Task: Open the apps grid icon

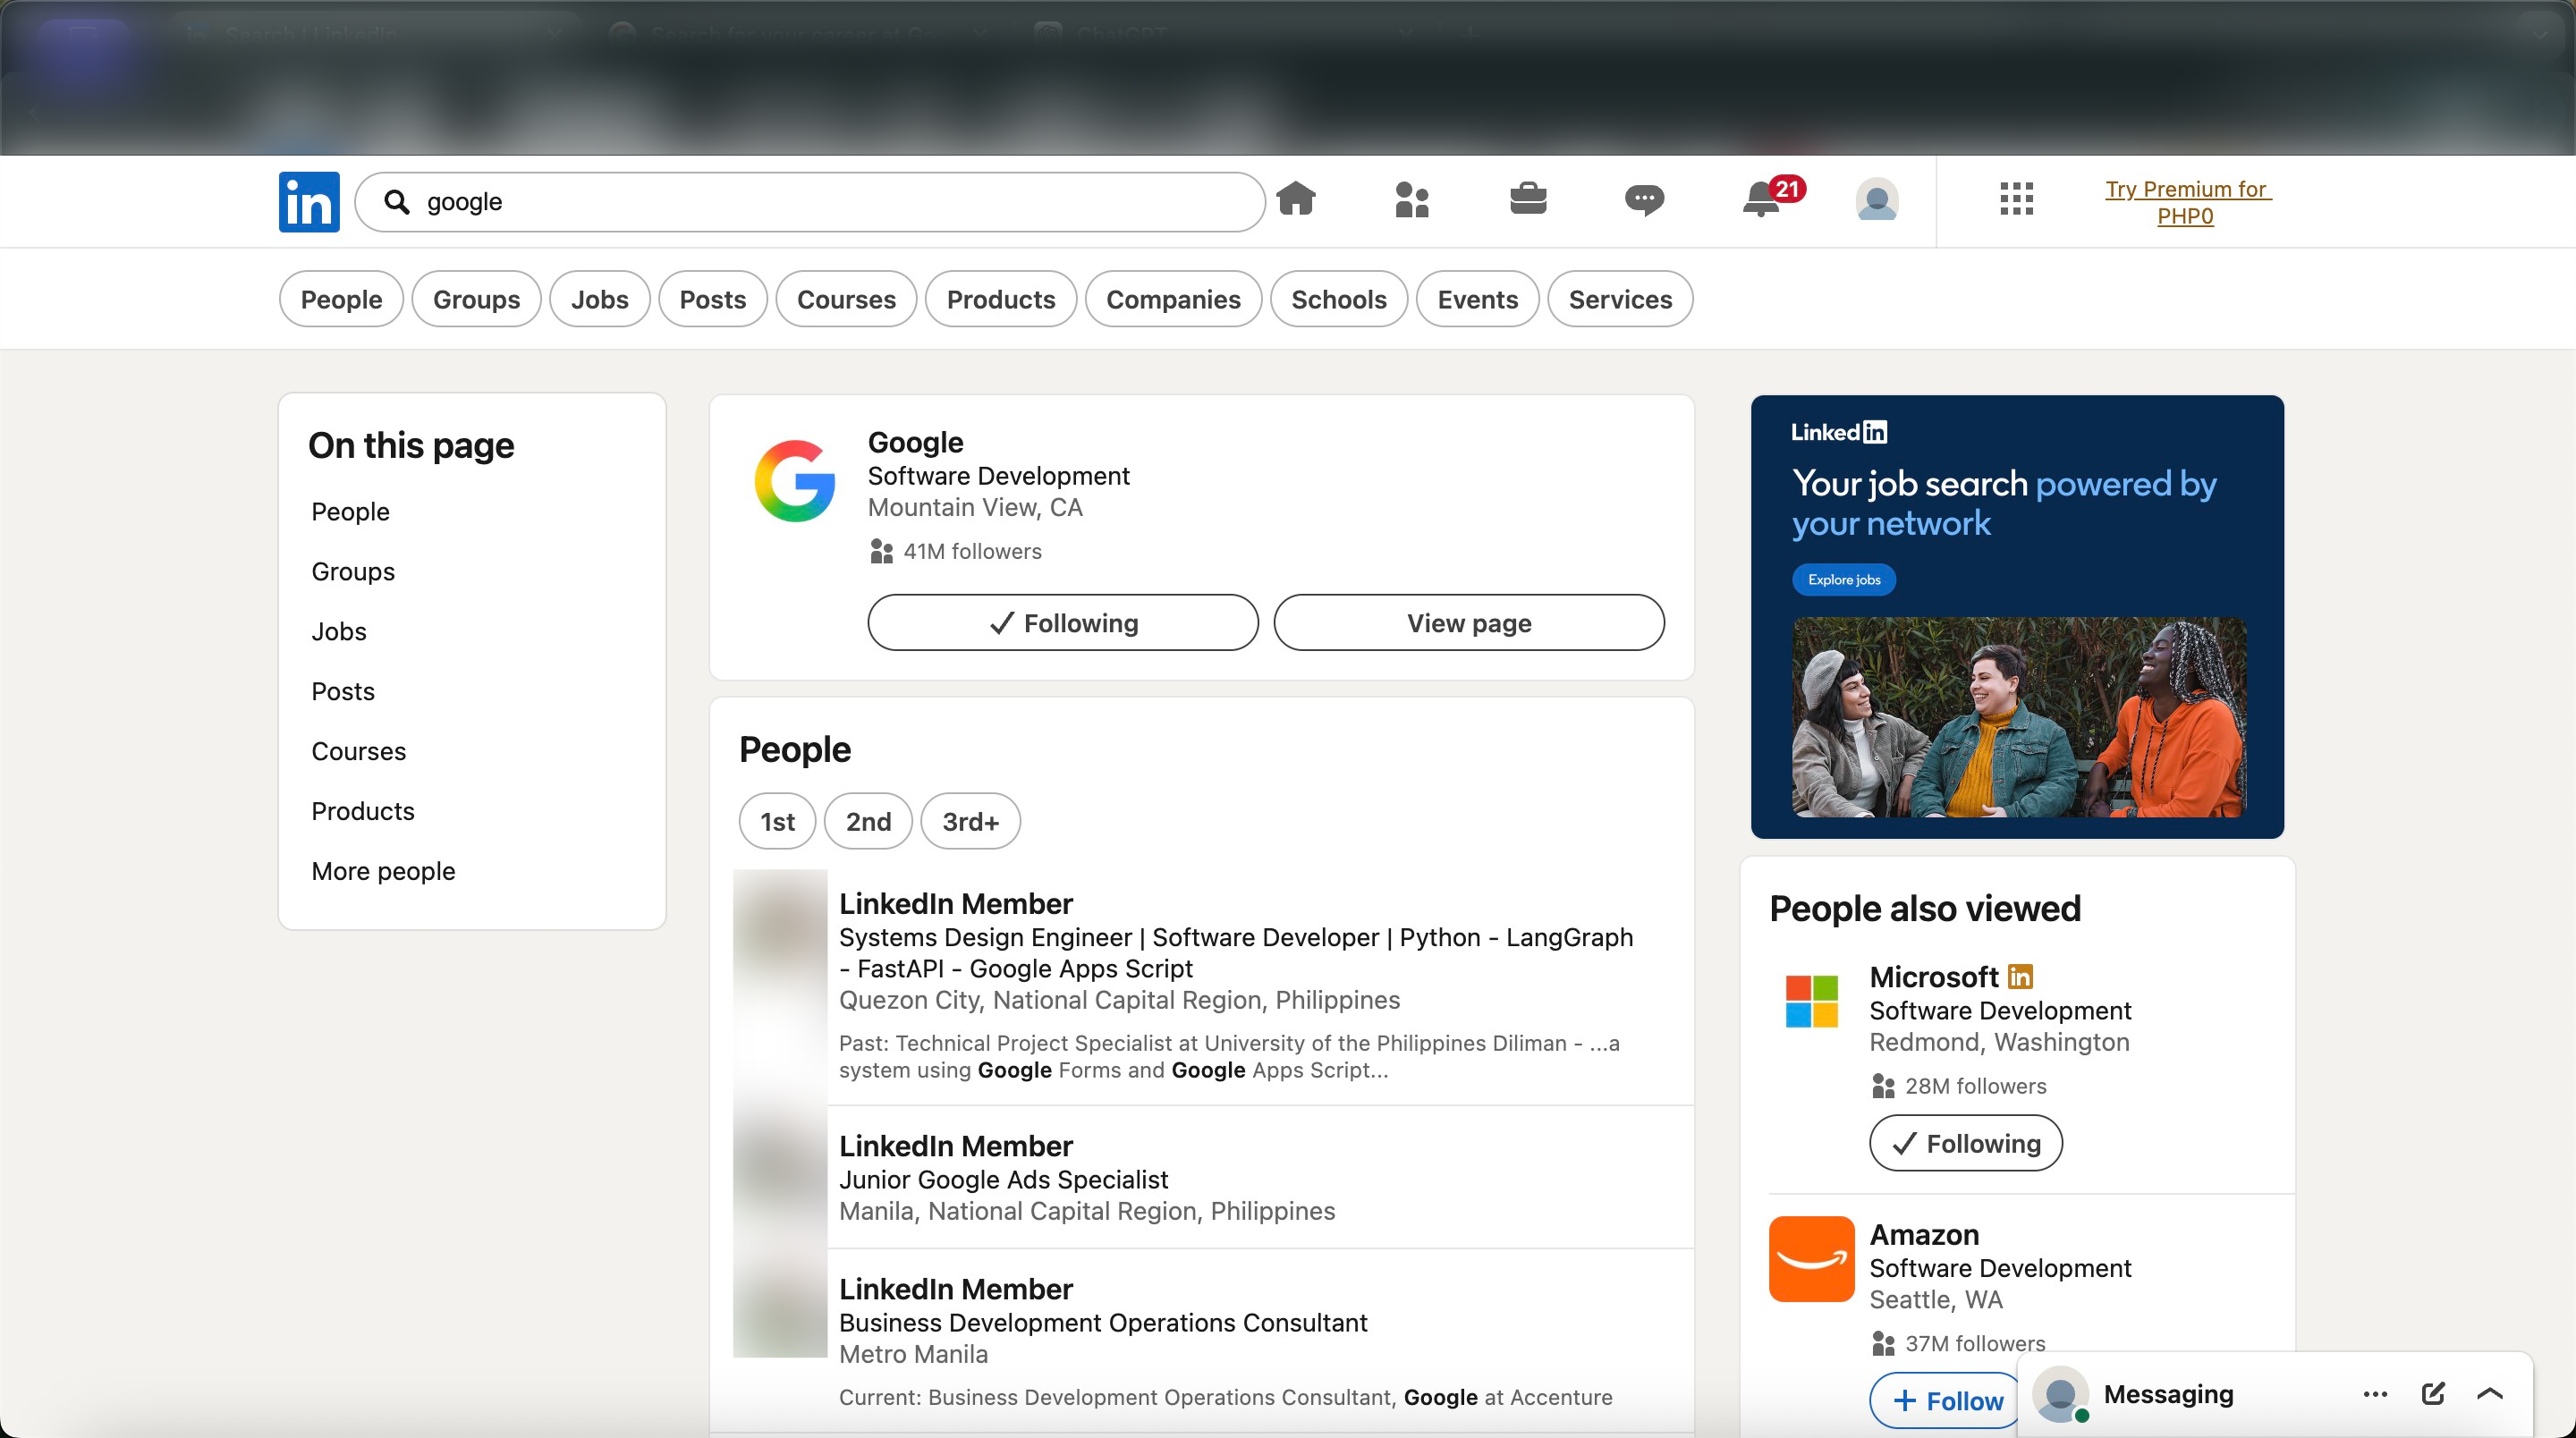Action: [x=2016, y=199]
